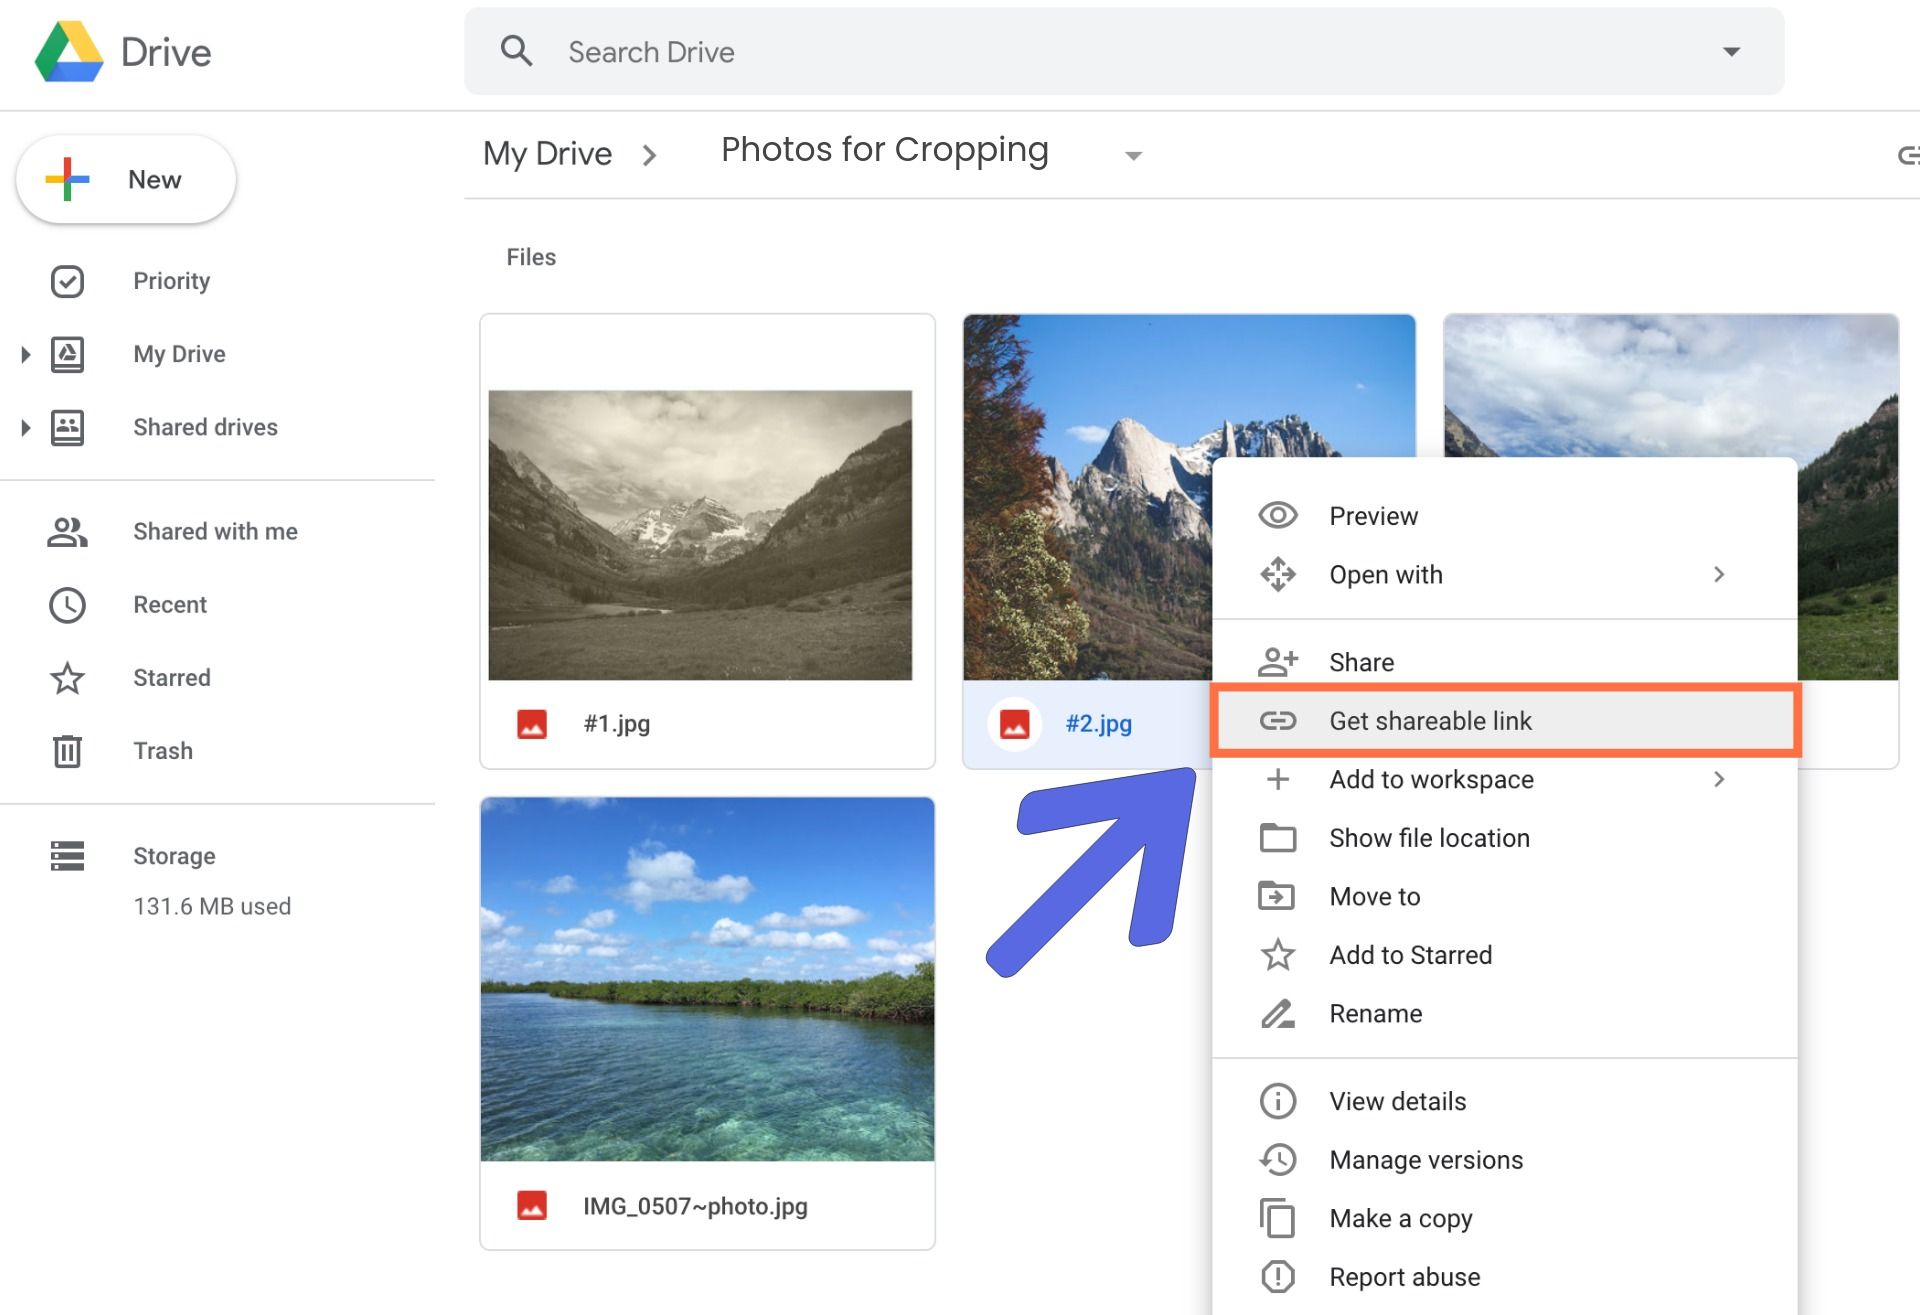Click the search magnifier icon
Viewport: 1920px width, 1315px height.
point(516,51)
